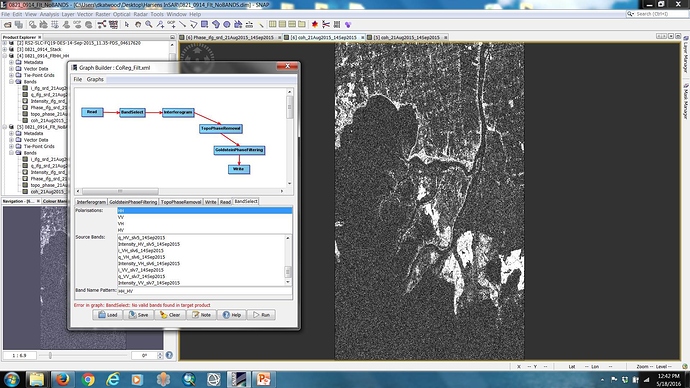Screen dimensions: 690x388
Task: Select the draw line tool
Action: coord(182,25)
